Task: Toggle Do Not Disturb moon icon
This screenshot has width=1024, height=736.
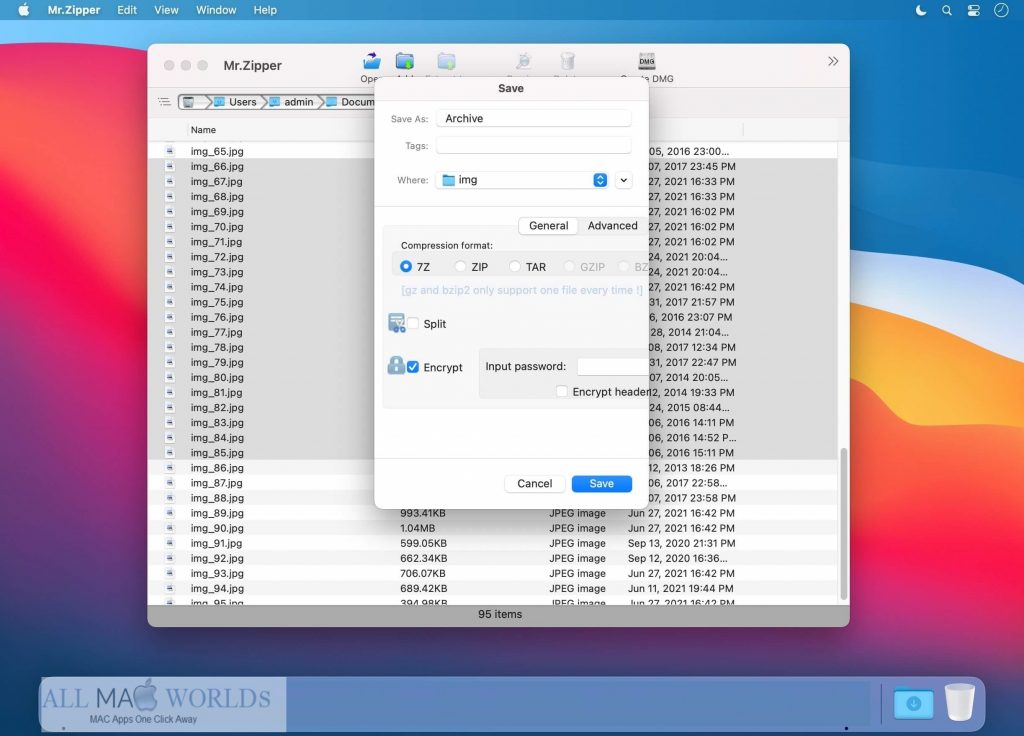Action: pyautogui.click(x=921, y=10)
